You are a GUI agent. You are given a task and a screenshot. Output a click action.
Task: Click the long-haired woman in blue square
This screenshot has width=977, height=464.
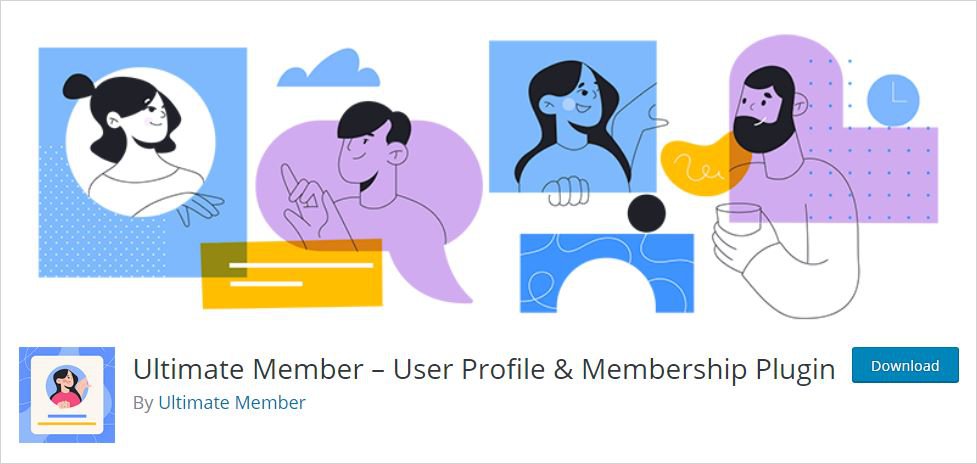point(572,125)
